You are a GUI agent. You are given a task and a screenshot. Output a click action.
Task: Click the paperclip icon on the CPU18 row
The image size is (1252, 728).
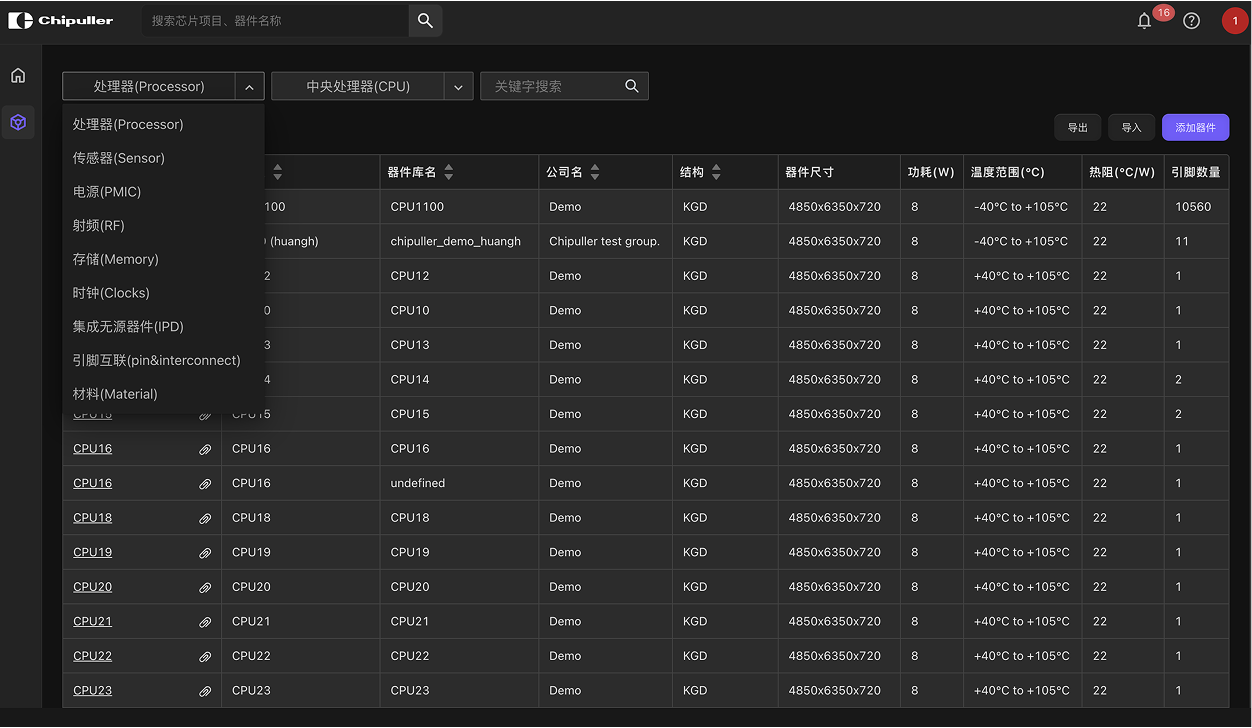205,518
